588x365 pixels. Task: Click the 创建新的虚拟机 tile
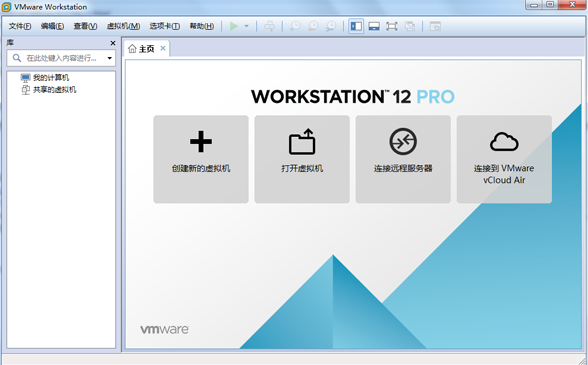click(201, 159)
